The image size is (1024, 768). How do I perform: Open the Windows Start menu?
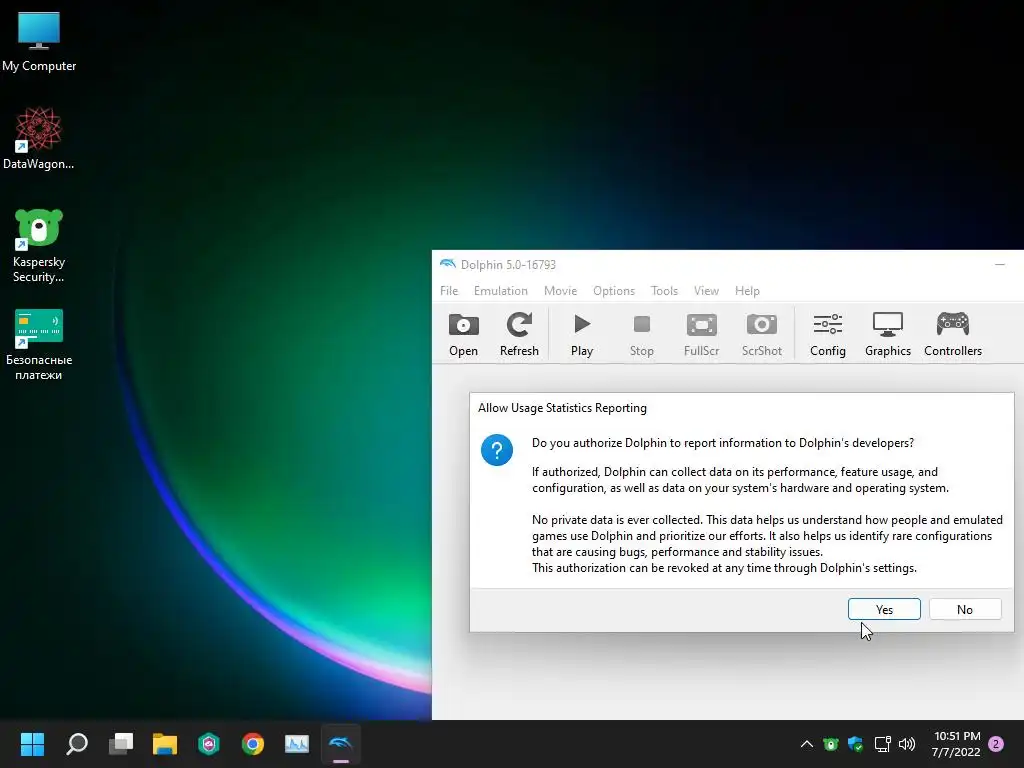point(32,744)
